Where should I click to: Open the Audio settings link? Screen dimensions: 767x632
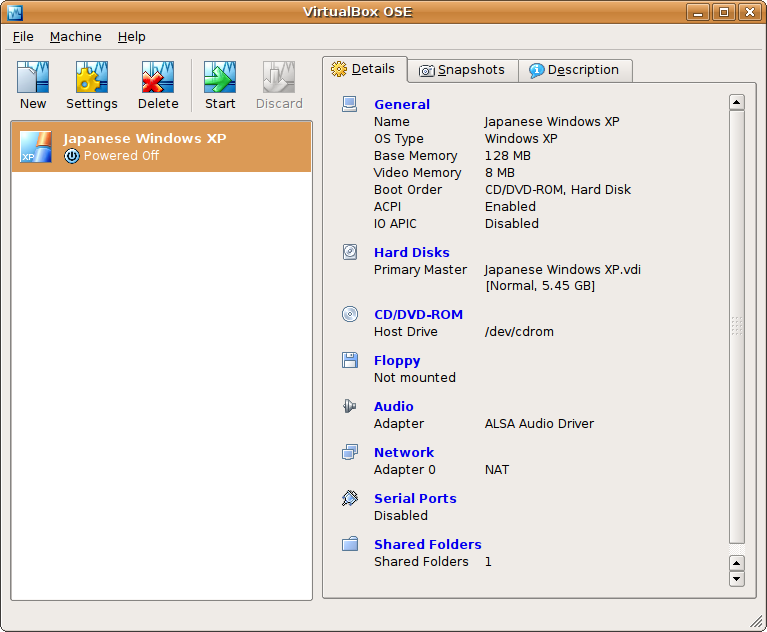(x=393, y=406)
